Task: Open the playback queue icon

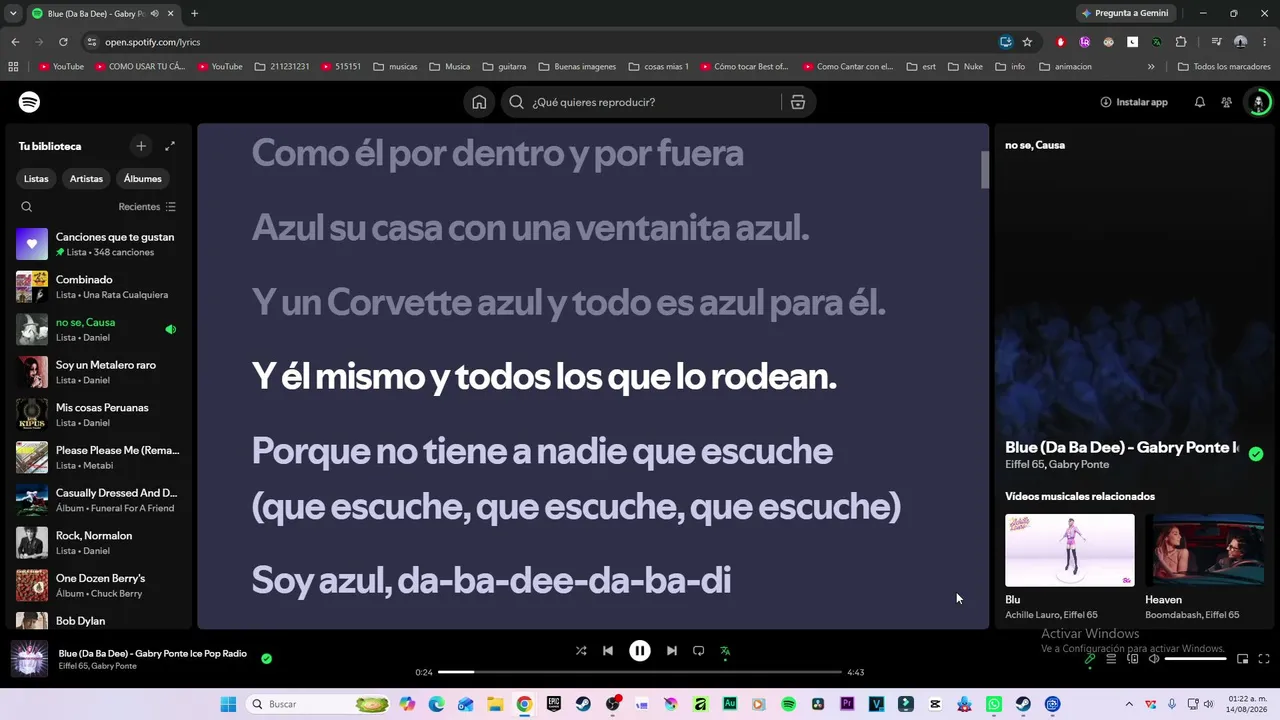Action: [1111, 659]
